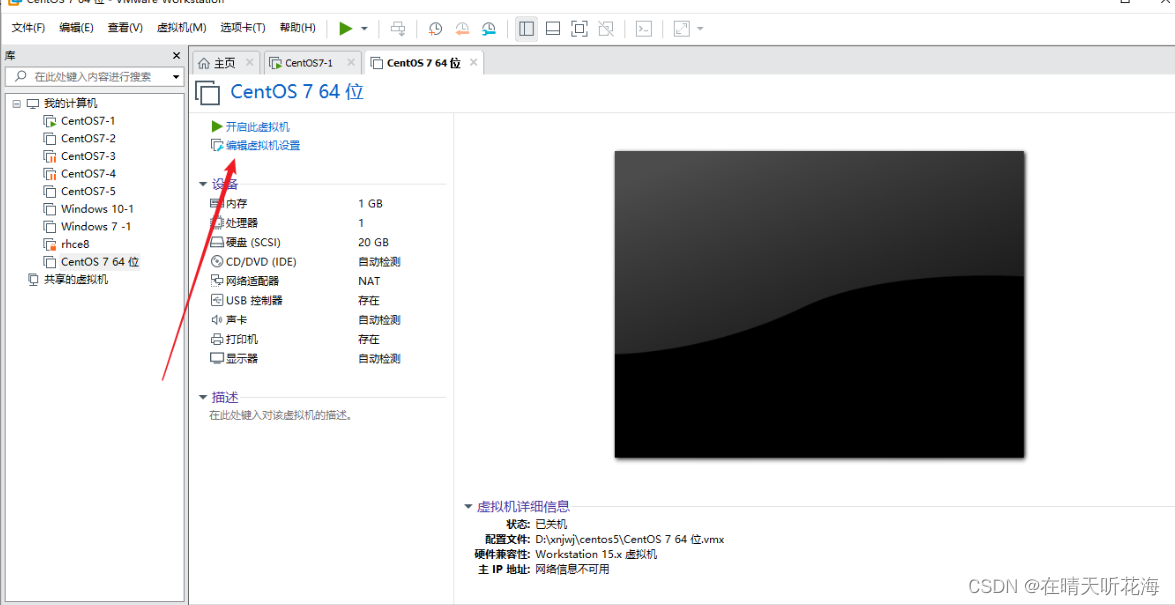1175x605 pixels.
Task: Close the CentOS7-1 tab
Action: point(351,62)
